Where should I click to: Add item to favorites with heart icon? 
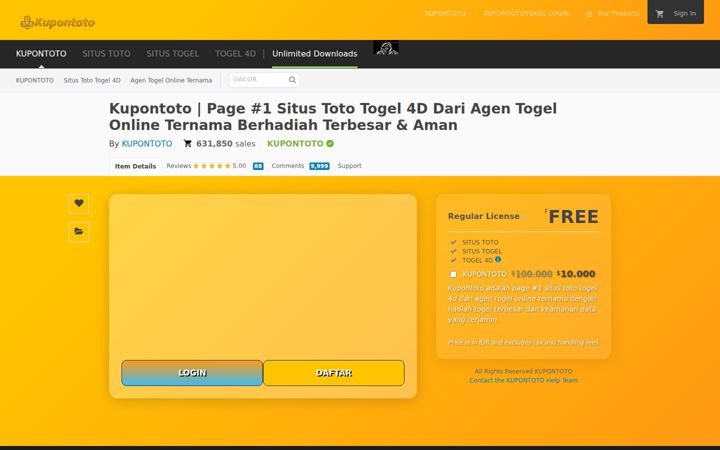pos(79,203)
